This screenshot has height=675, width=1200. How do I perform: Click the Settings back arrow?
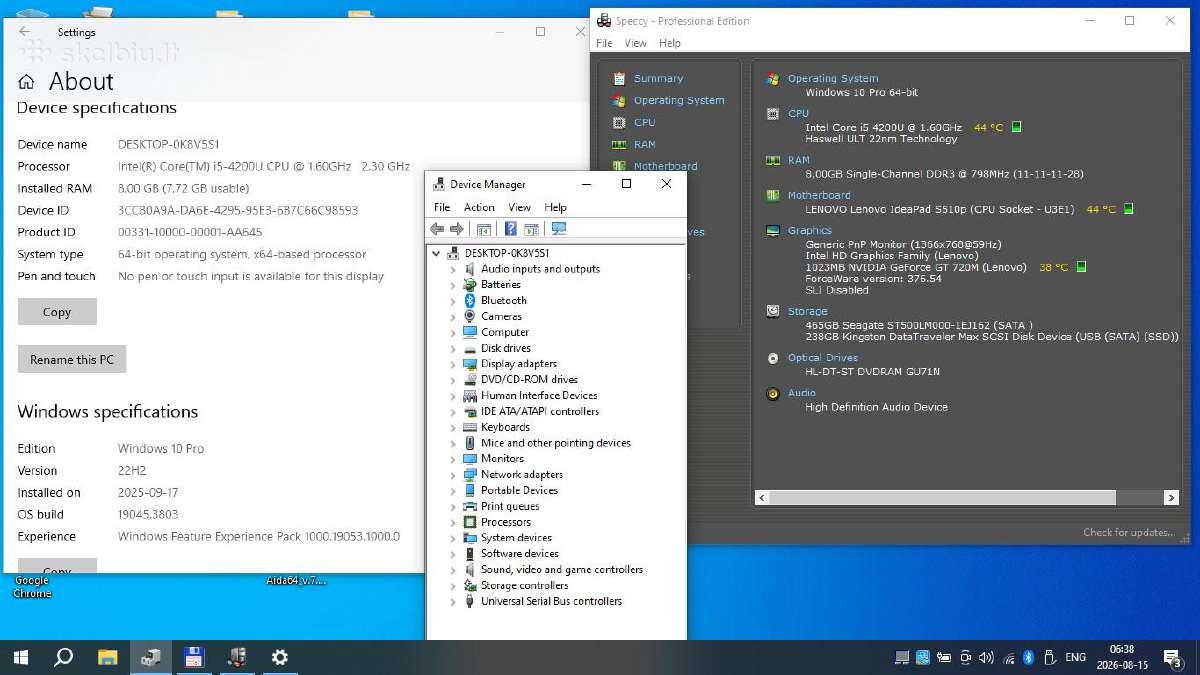25,32
